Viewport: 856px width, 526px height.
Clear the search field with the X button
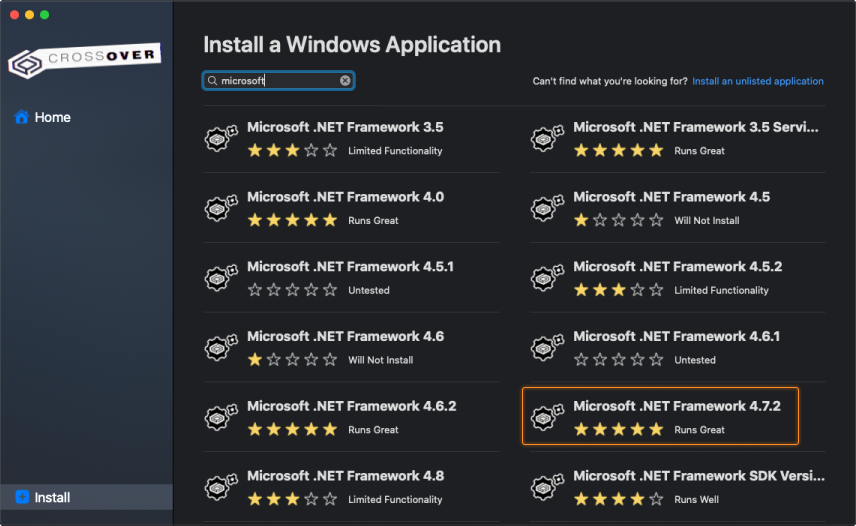point(345,81)
